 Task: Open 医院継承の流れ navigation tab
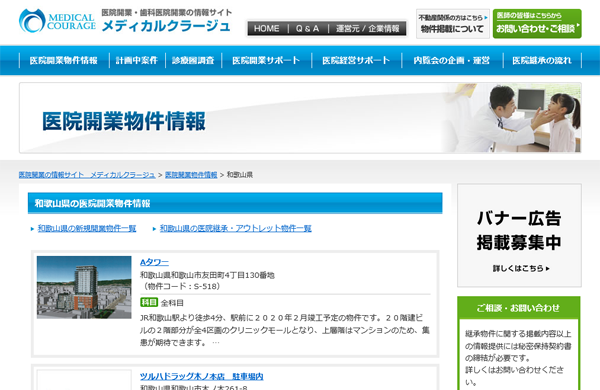click(x=542, y=60)
